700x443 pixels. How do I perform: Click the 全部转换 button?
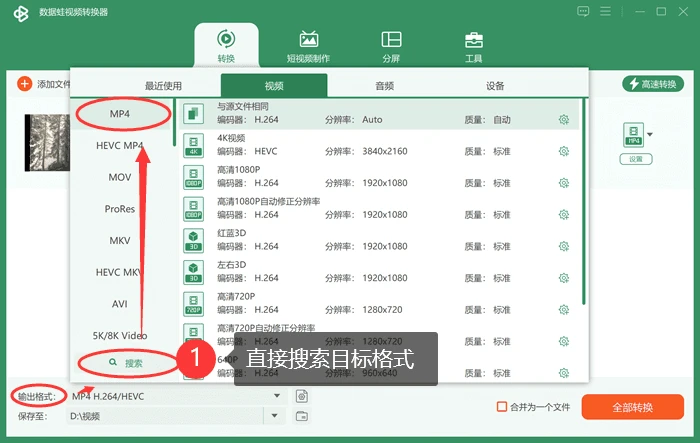pyautogui.click(x=633, y=407)
